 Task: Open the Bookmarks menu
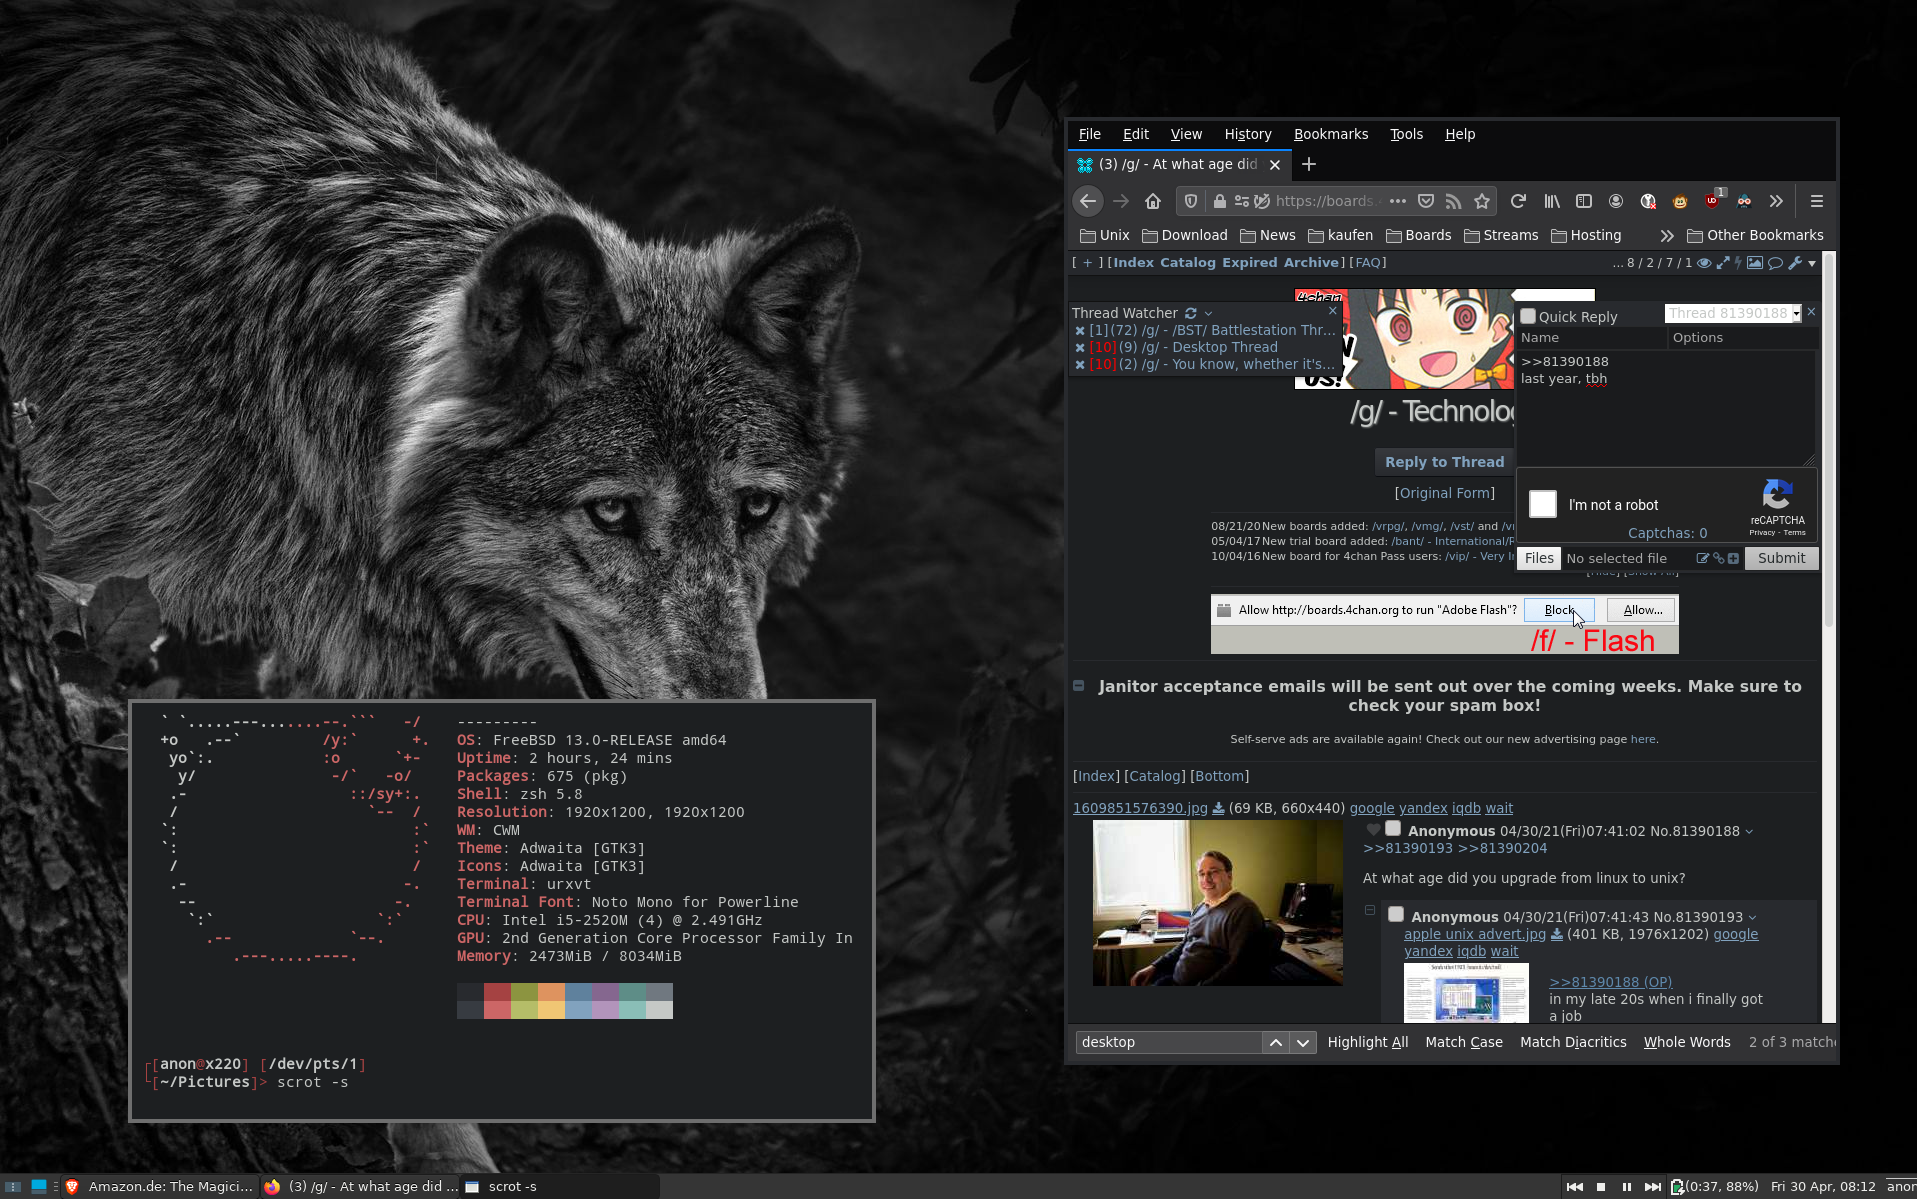coord(1330,134)
